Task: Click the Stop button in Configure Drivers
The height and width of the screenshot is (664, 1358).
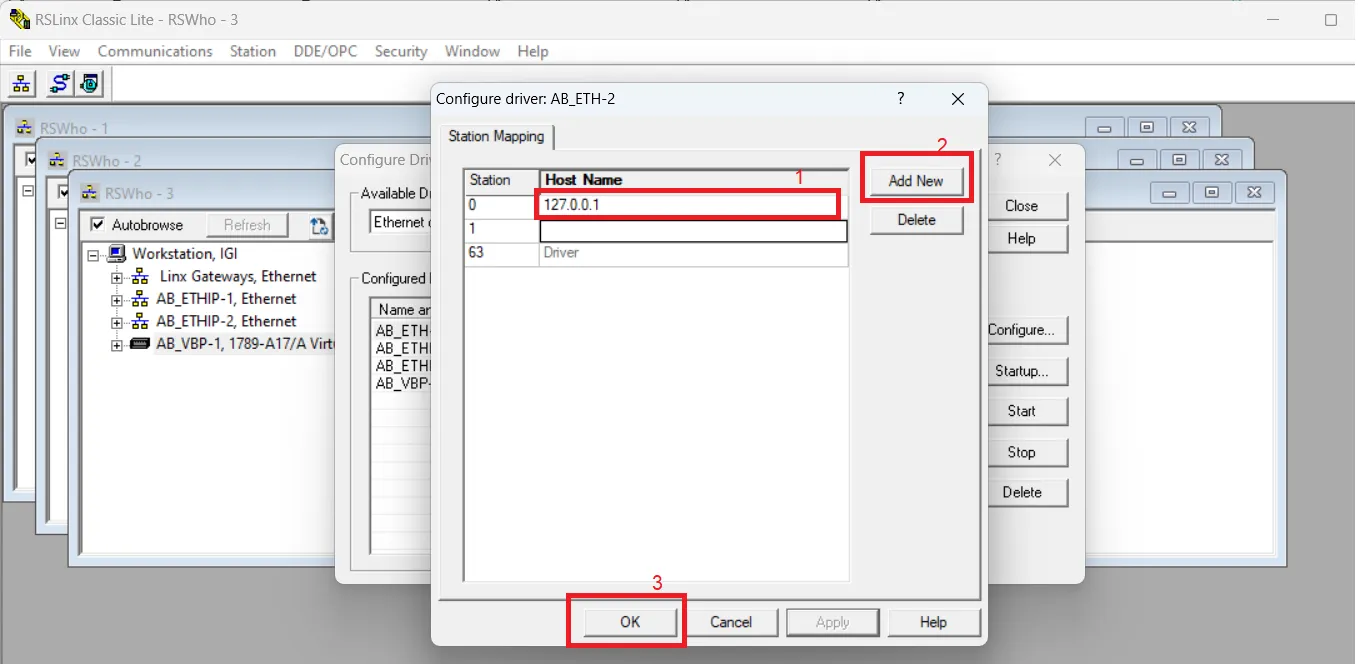Action: [x=1021, y=452]
